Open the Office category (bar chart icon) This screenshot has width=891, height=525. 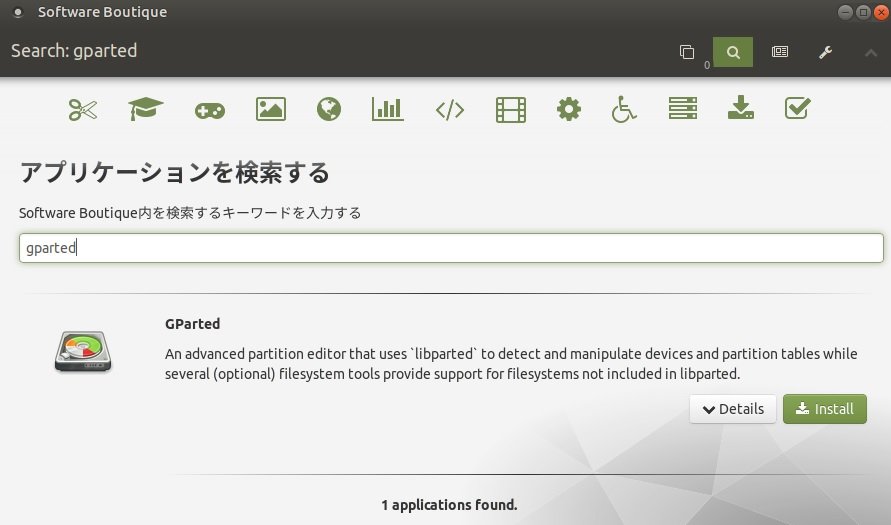[x=388, y=109]
